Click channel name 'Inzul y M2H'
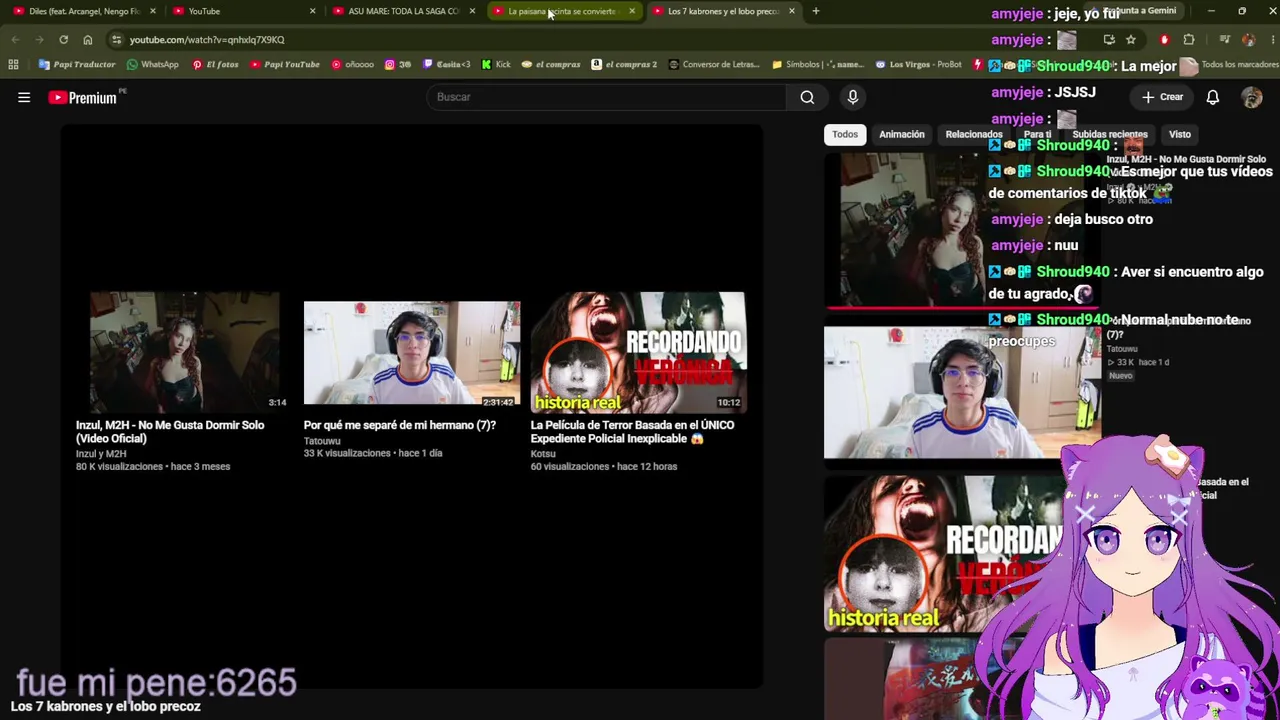1280x720 pixels. (101, 454)
